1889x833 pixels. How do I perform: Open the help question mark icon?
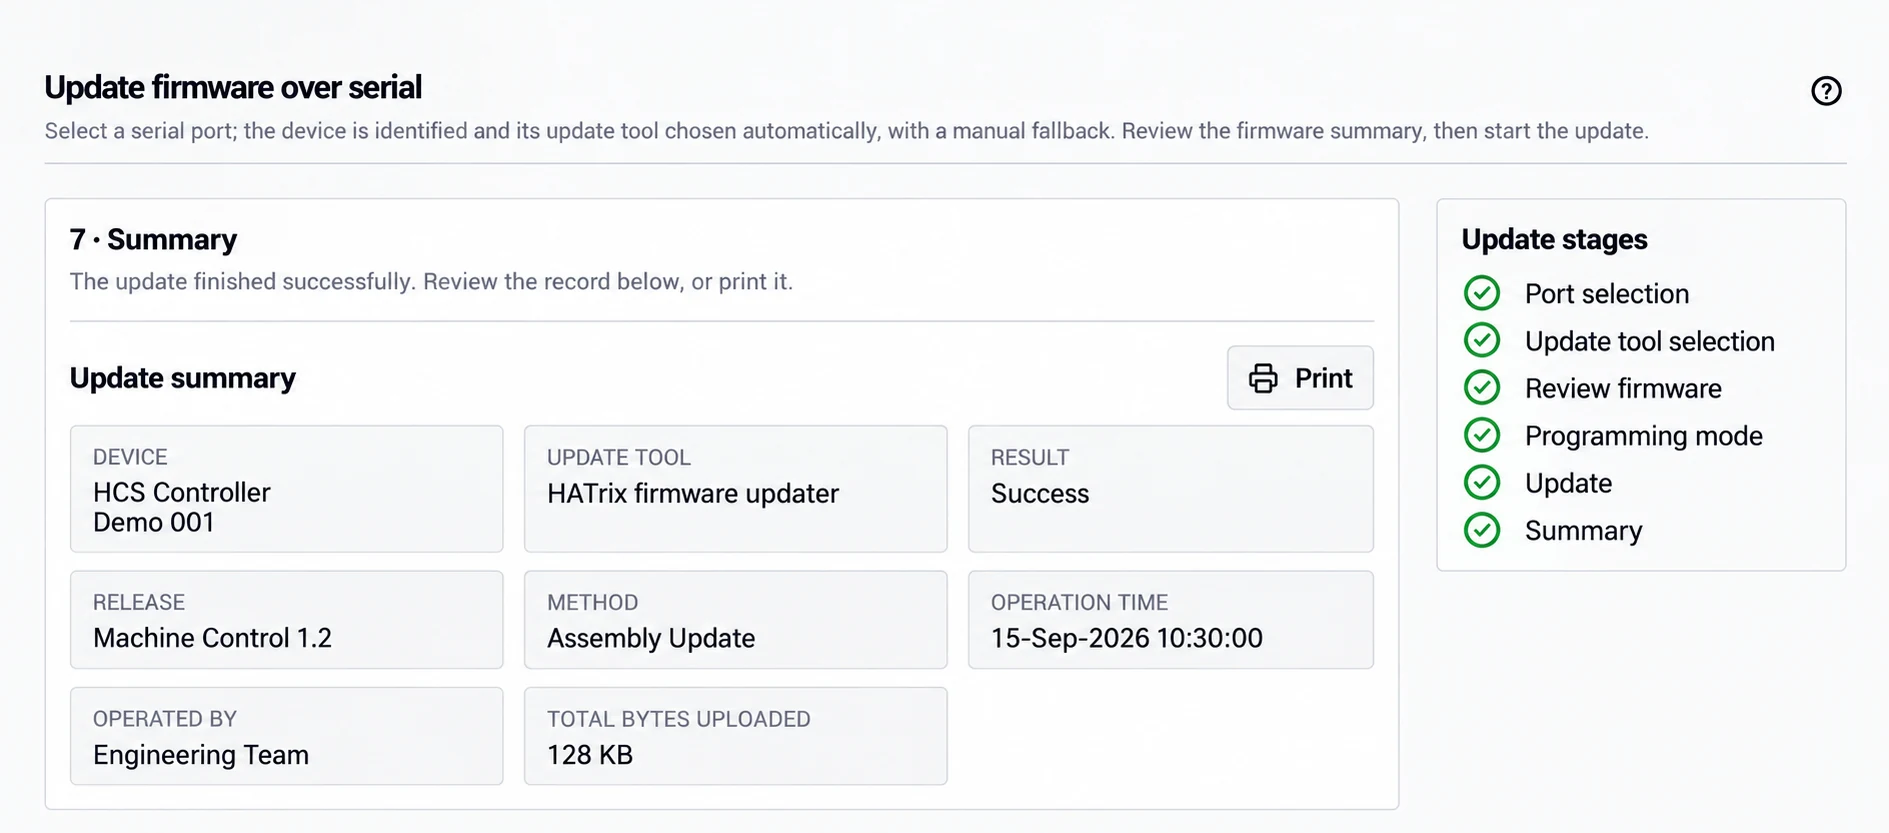(1826, 91)
